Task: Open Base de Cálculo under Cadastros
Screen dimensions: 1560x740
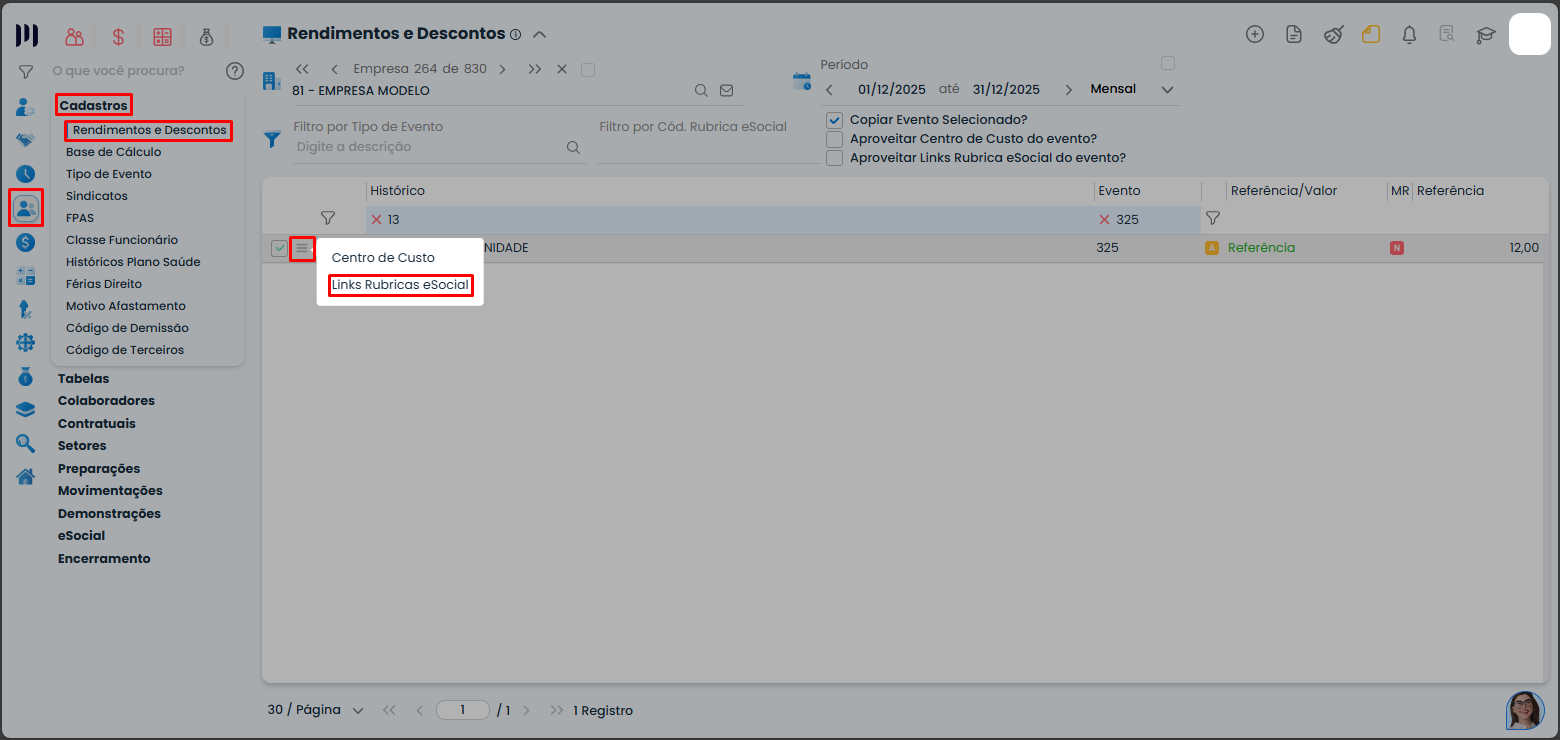Action: pyautogui.click(x=113, y=152)
